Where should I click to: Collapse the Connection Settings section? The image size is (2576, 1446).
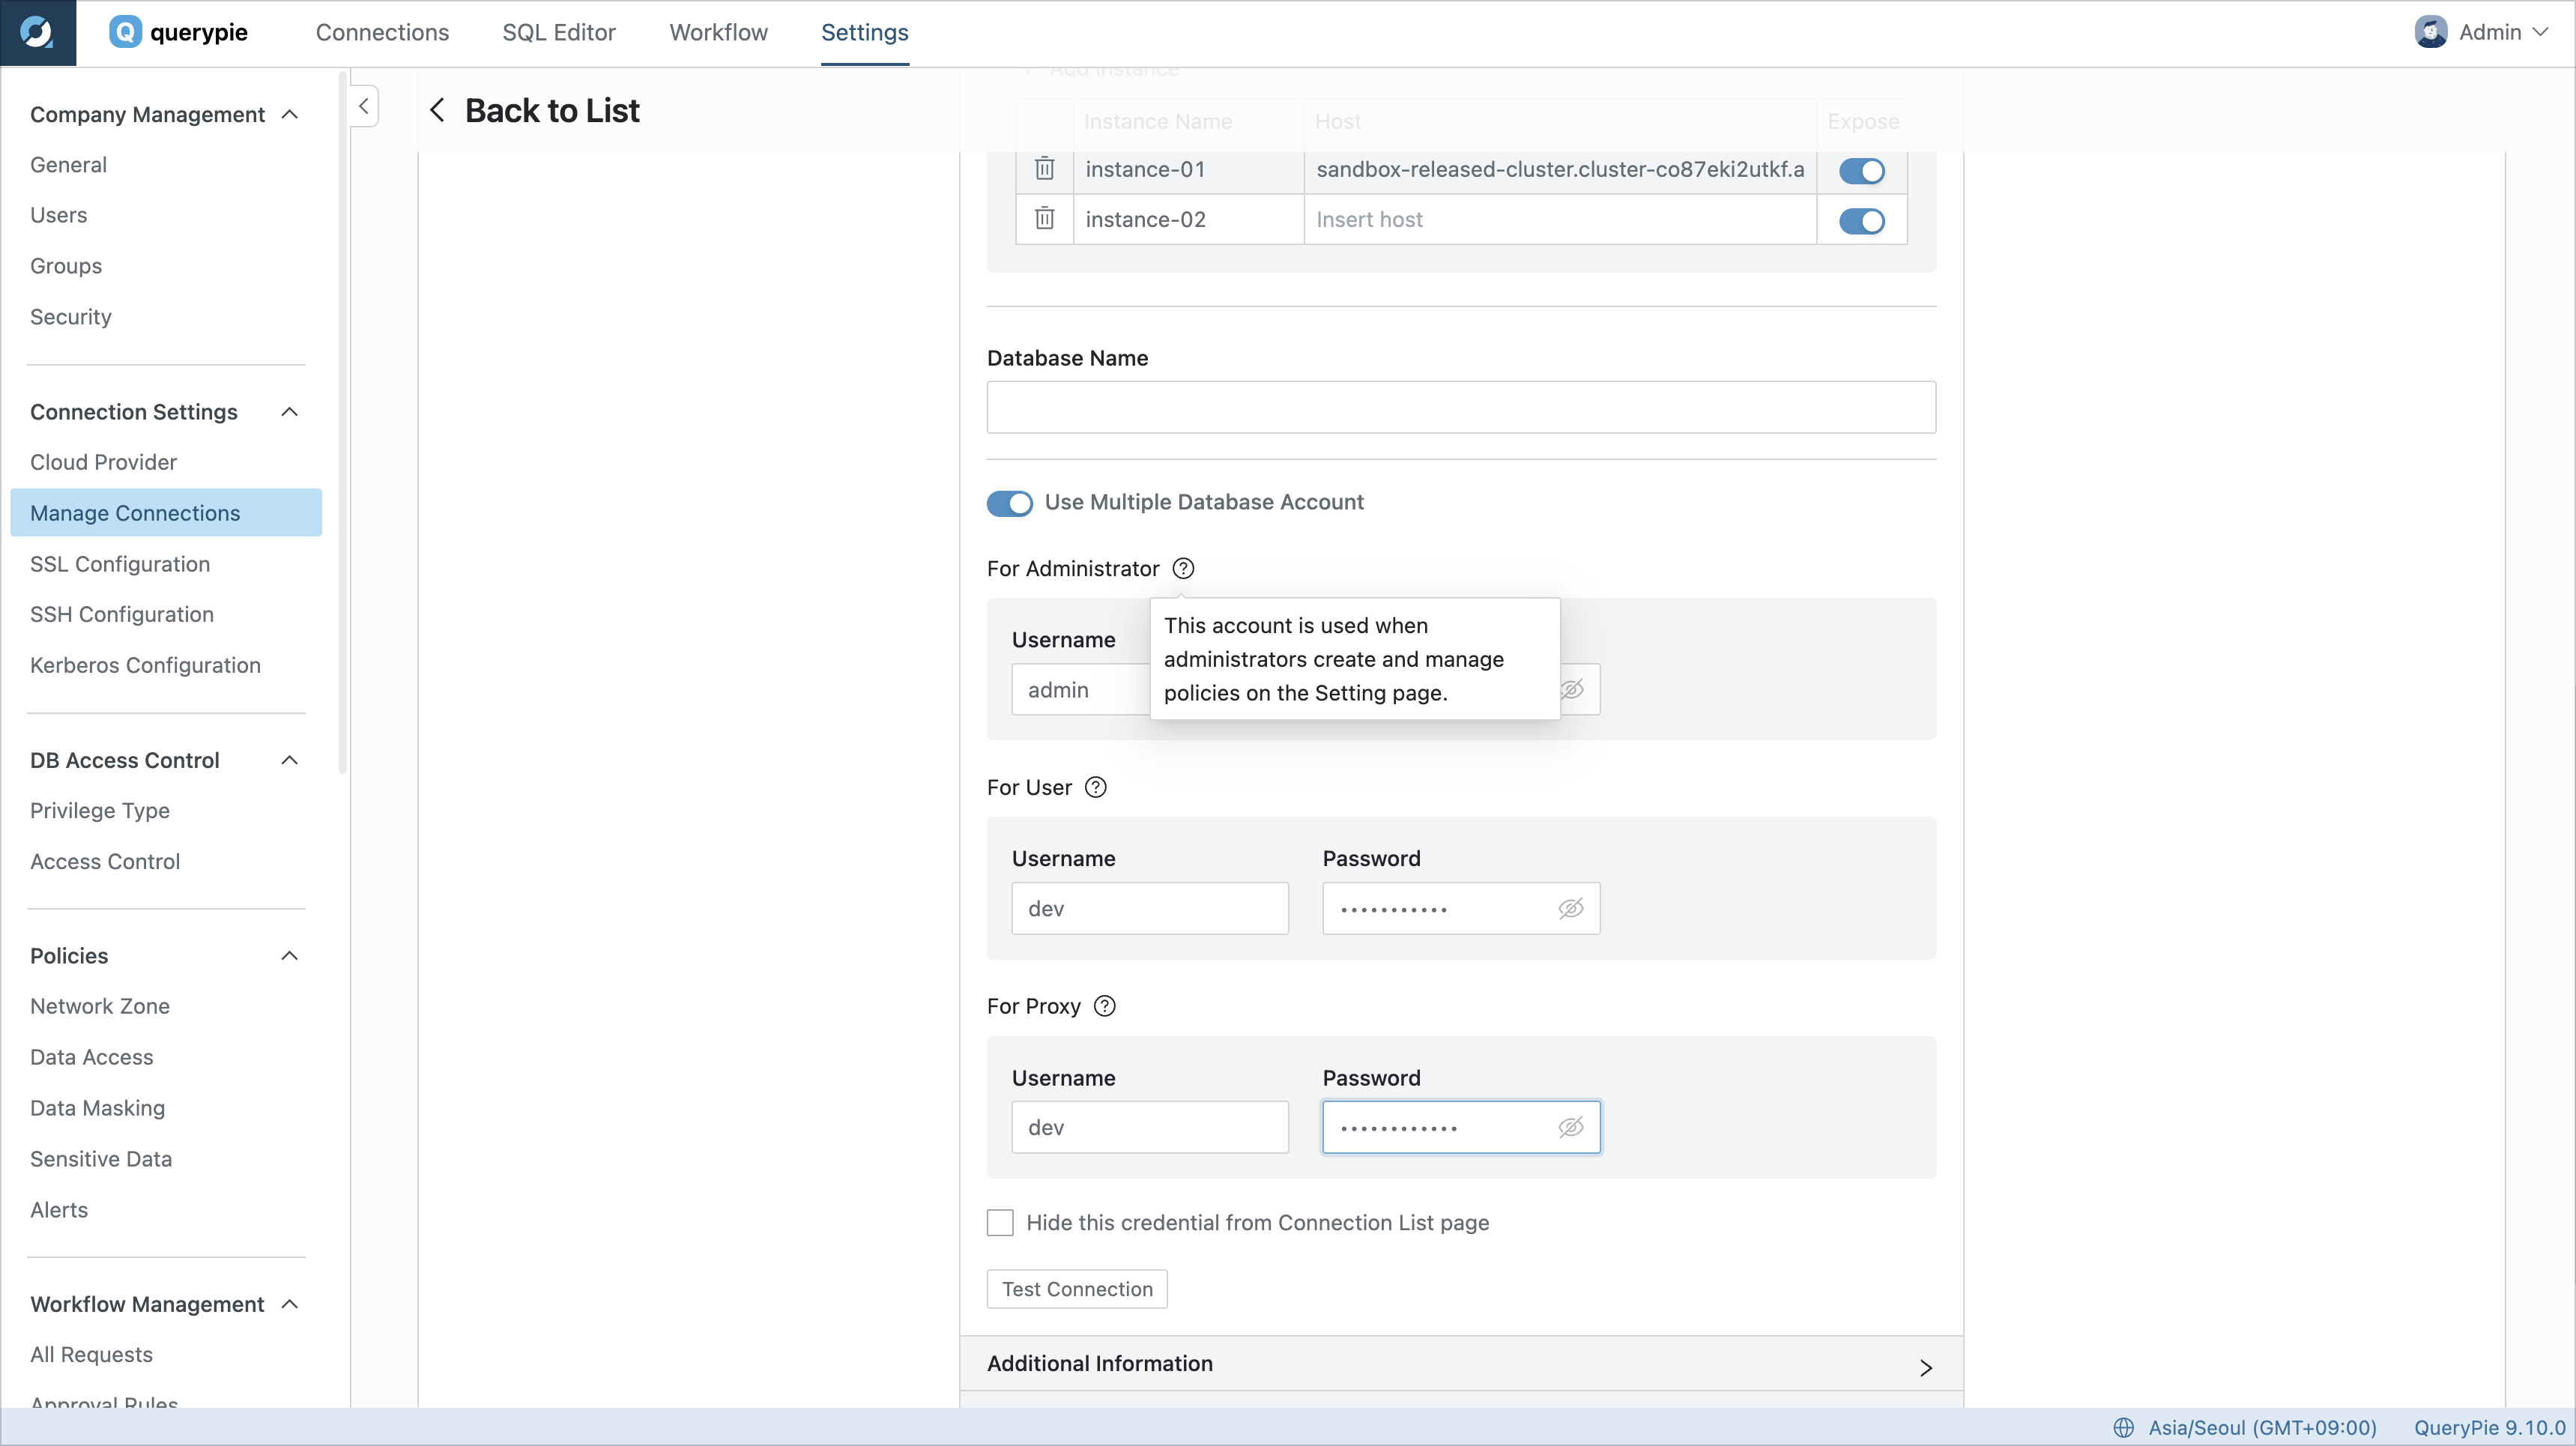coord(290,412)
